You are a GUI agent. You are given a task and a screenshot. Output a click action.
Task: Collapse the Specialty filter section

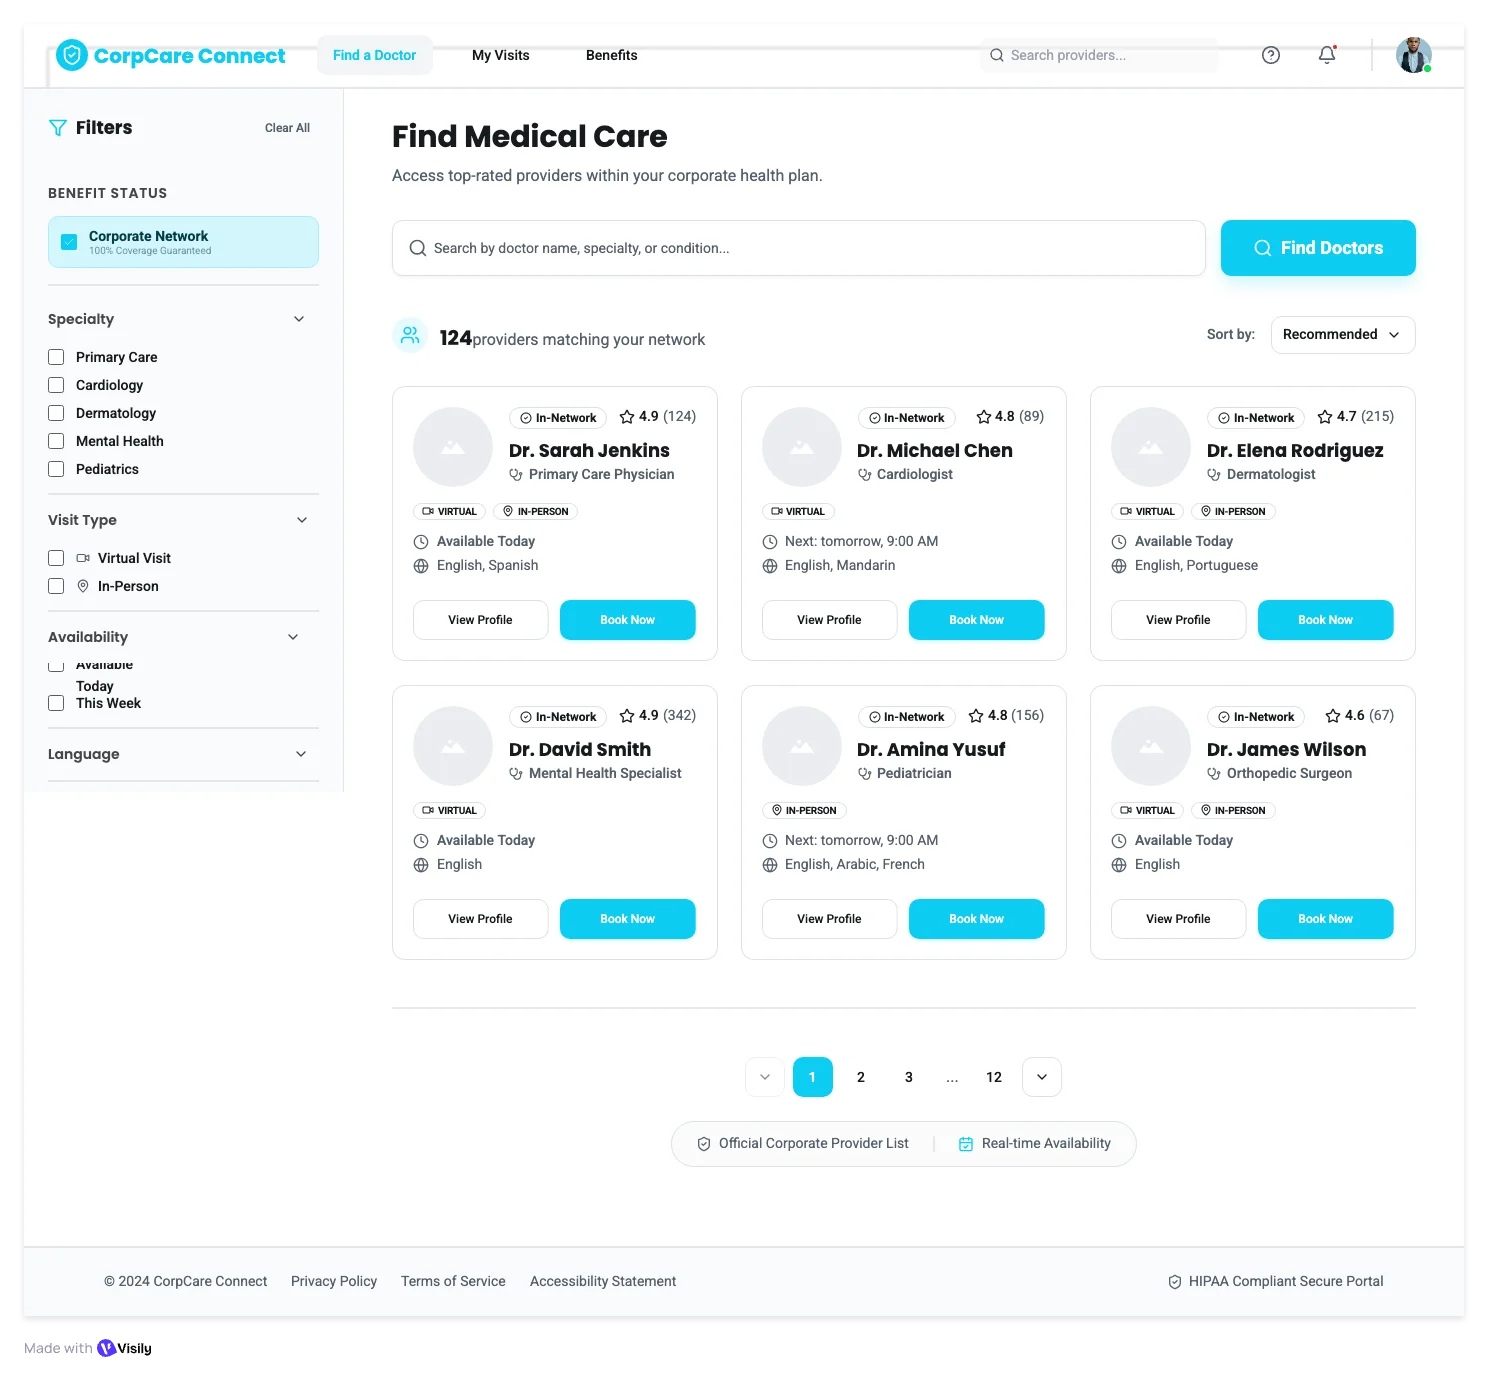click(298, 318)
